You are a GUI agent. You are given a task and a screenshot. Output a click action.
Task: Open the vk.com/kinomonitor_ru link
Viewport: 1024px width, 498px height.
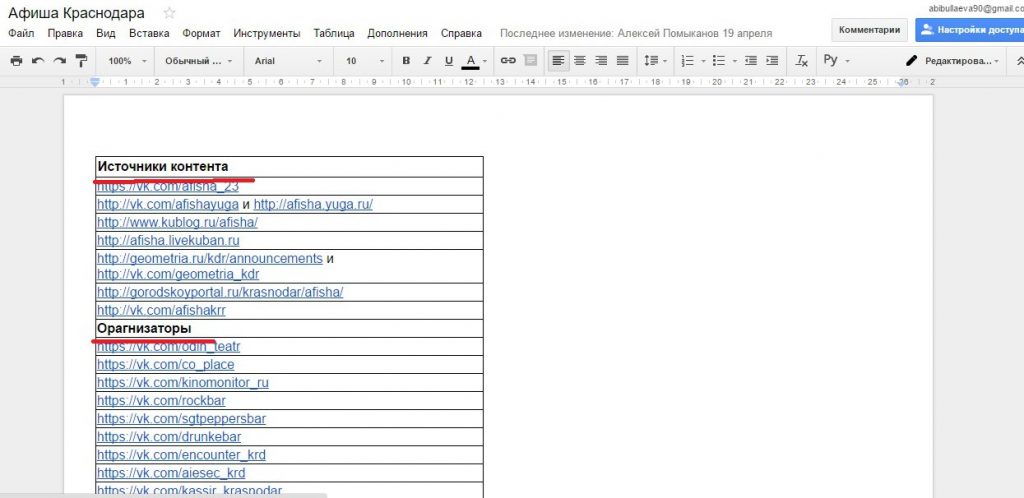click(x=182, y=382)
